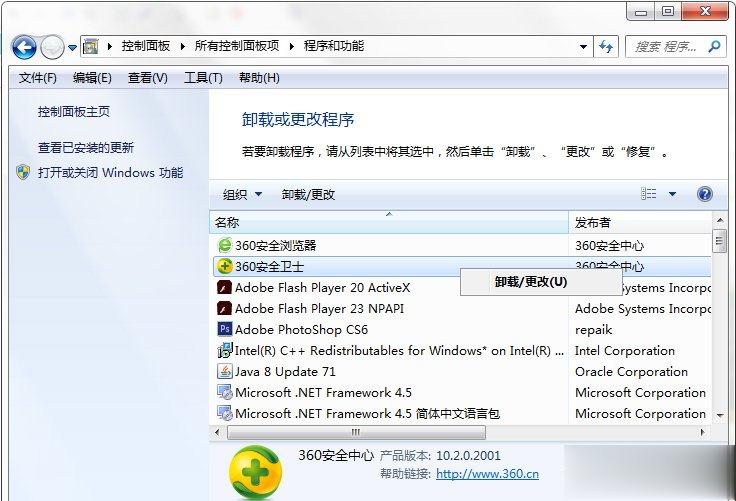Select Adobe Flash Player 23 NPAPI entry

click(319, 308)
